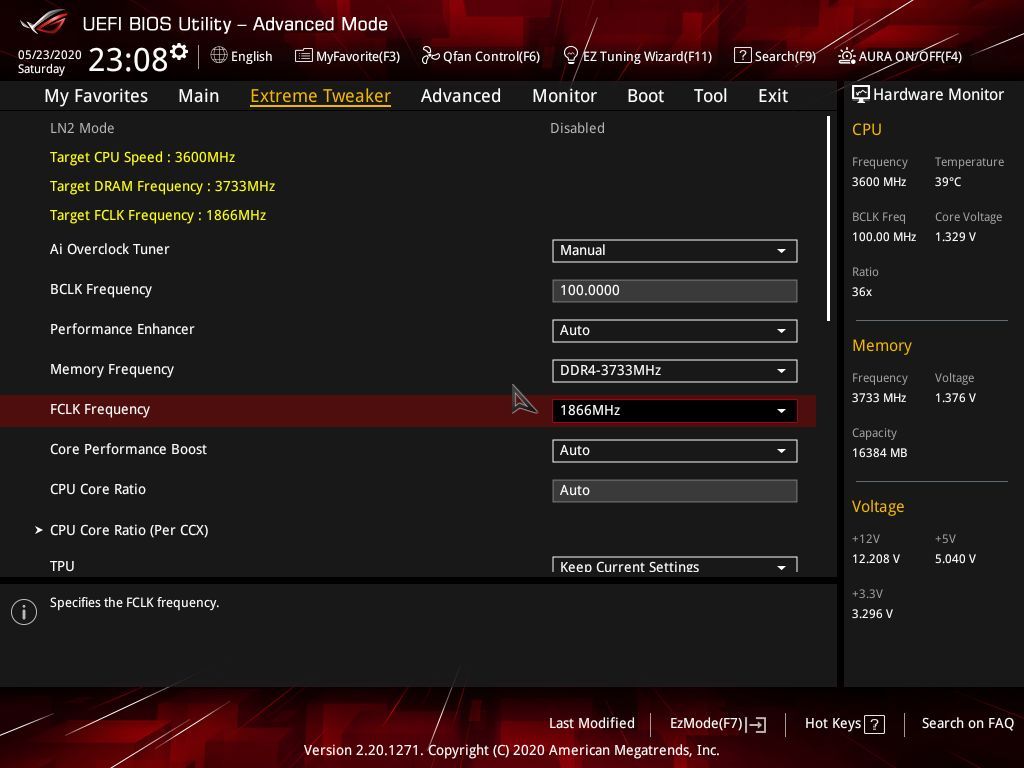Click Target CPU Speed : 3600MHz text
Screen dimensions: 1024x768
[142, 157]
